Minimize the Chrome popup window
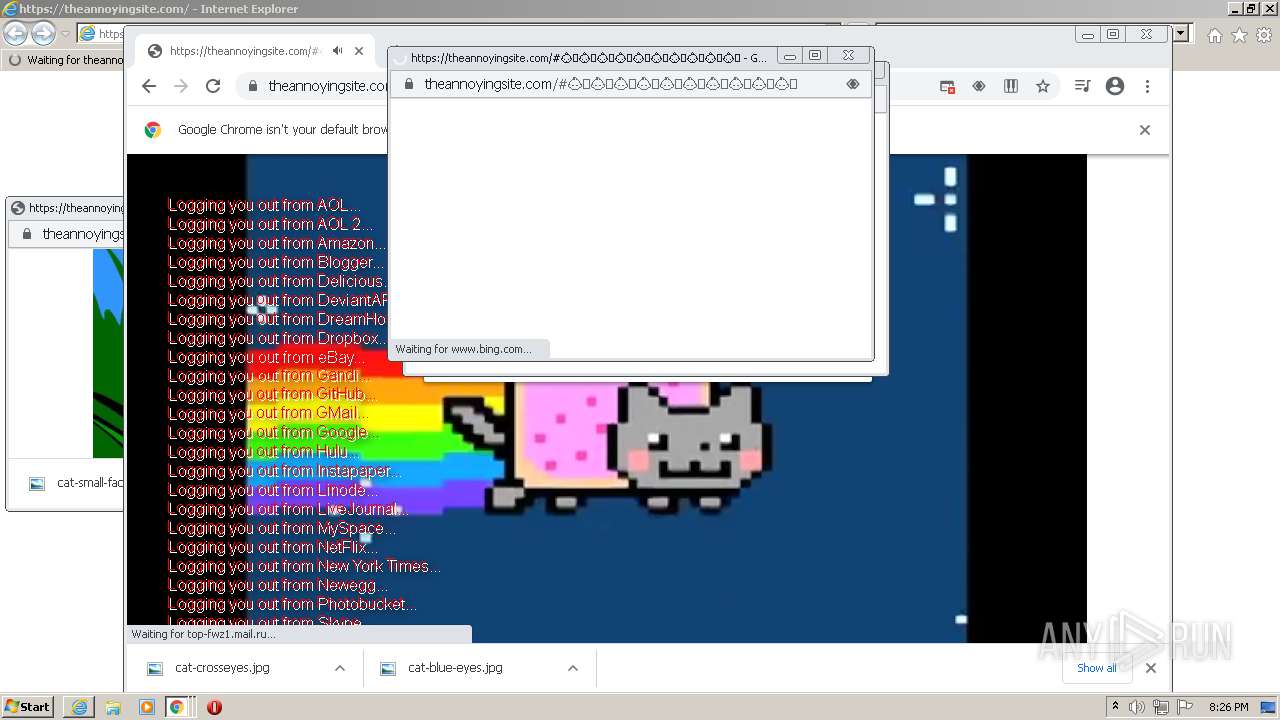The image size is (1280, 720). 789,56
